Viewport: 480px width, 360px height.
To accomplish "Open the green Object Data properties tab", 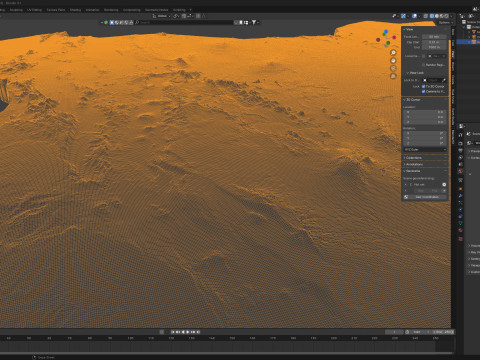I will point(460,223).
